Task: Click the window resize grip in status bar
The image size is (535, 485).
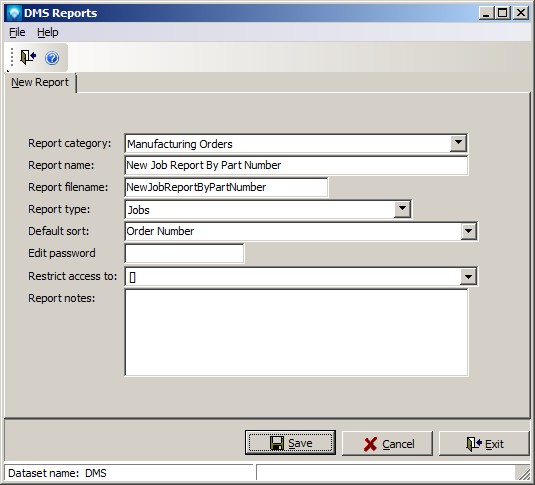Action: click(522, 473)
